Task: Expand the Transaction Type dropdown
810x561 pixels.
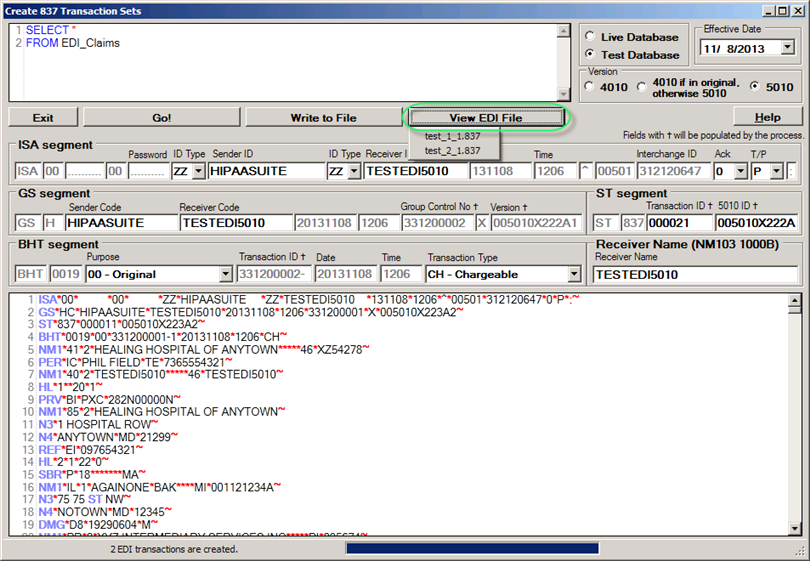Action: tap(573, 274)
